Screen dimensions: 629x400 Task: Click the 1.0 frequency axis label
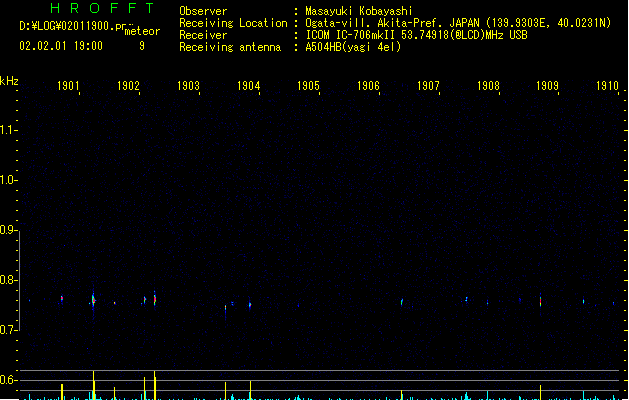(8, 180)
